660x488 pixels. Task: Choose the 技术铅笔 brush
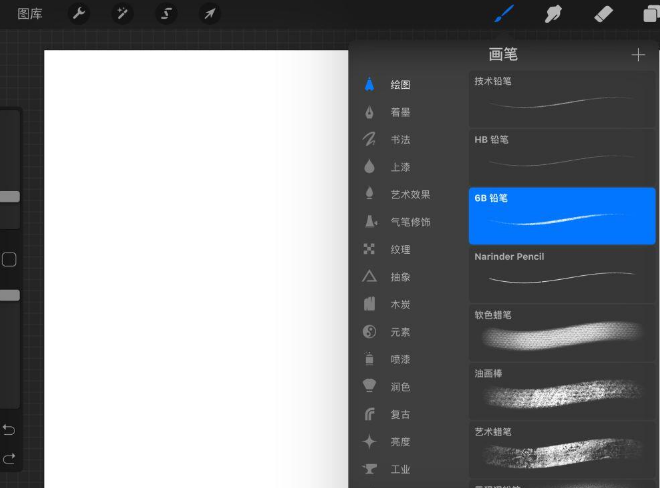562,99
